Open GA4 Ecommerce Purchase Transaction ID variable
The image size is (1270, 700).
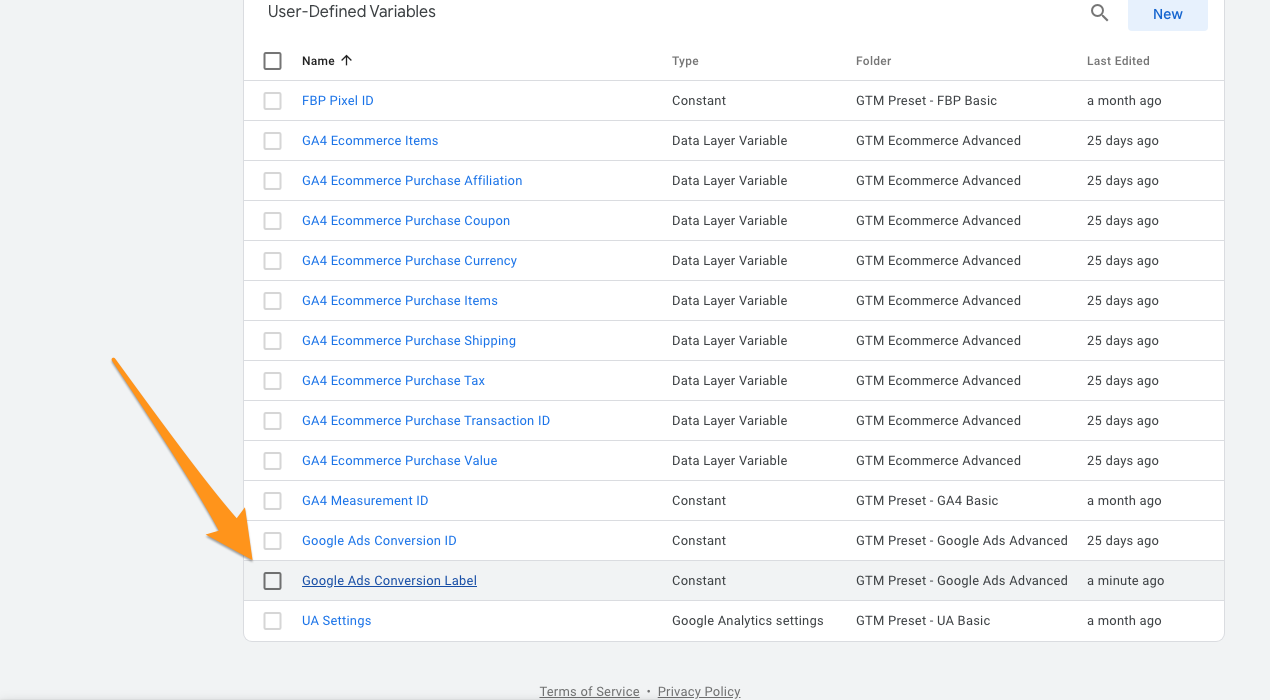[x=426, y=421]
